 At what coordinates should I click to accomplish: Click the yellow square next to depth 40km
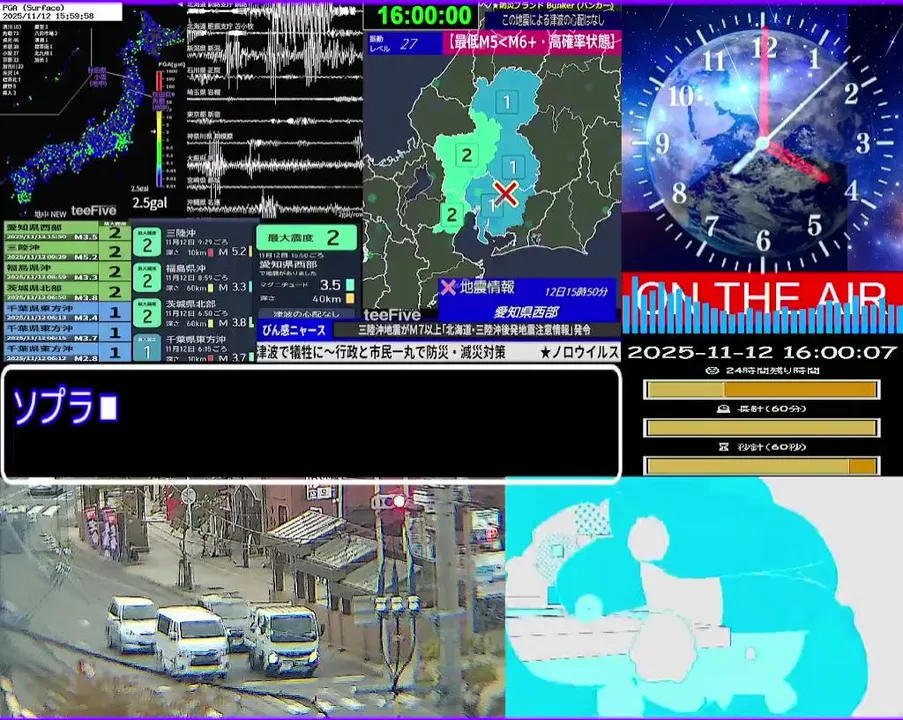point(350,298)
